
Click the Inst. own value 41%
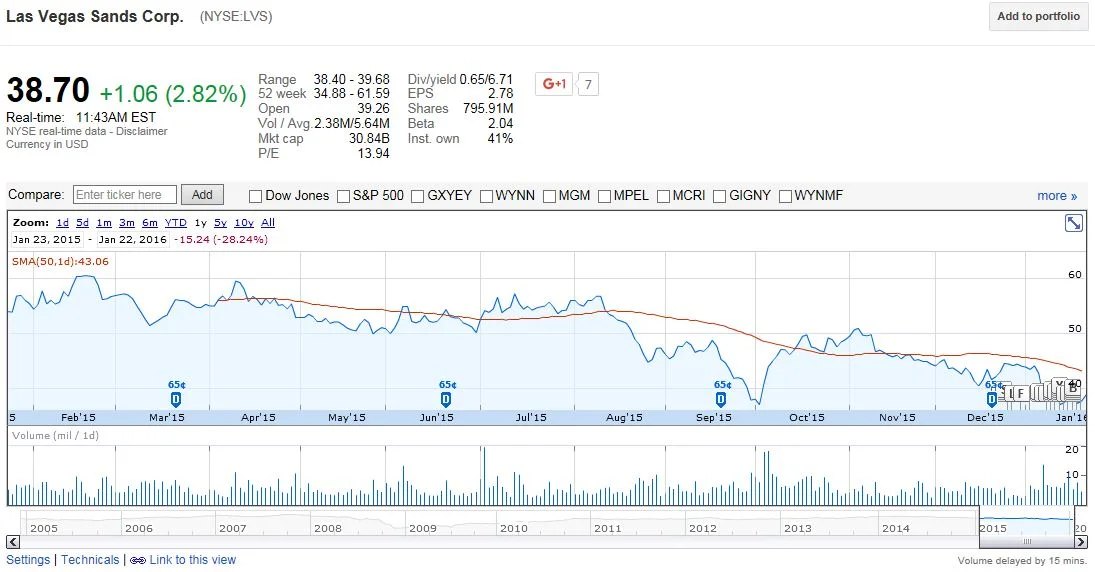tap(500, 138)
